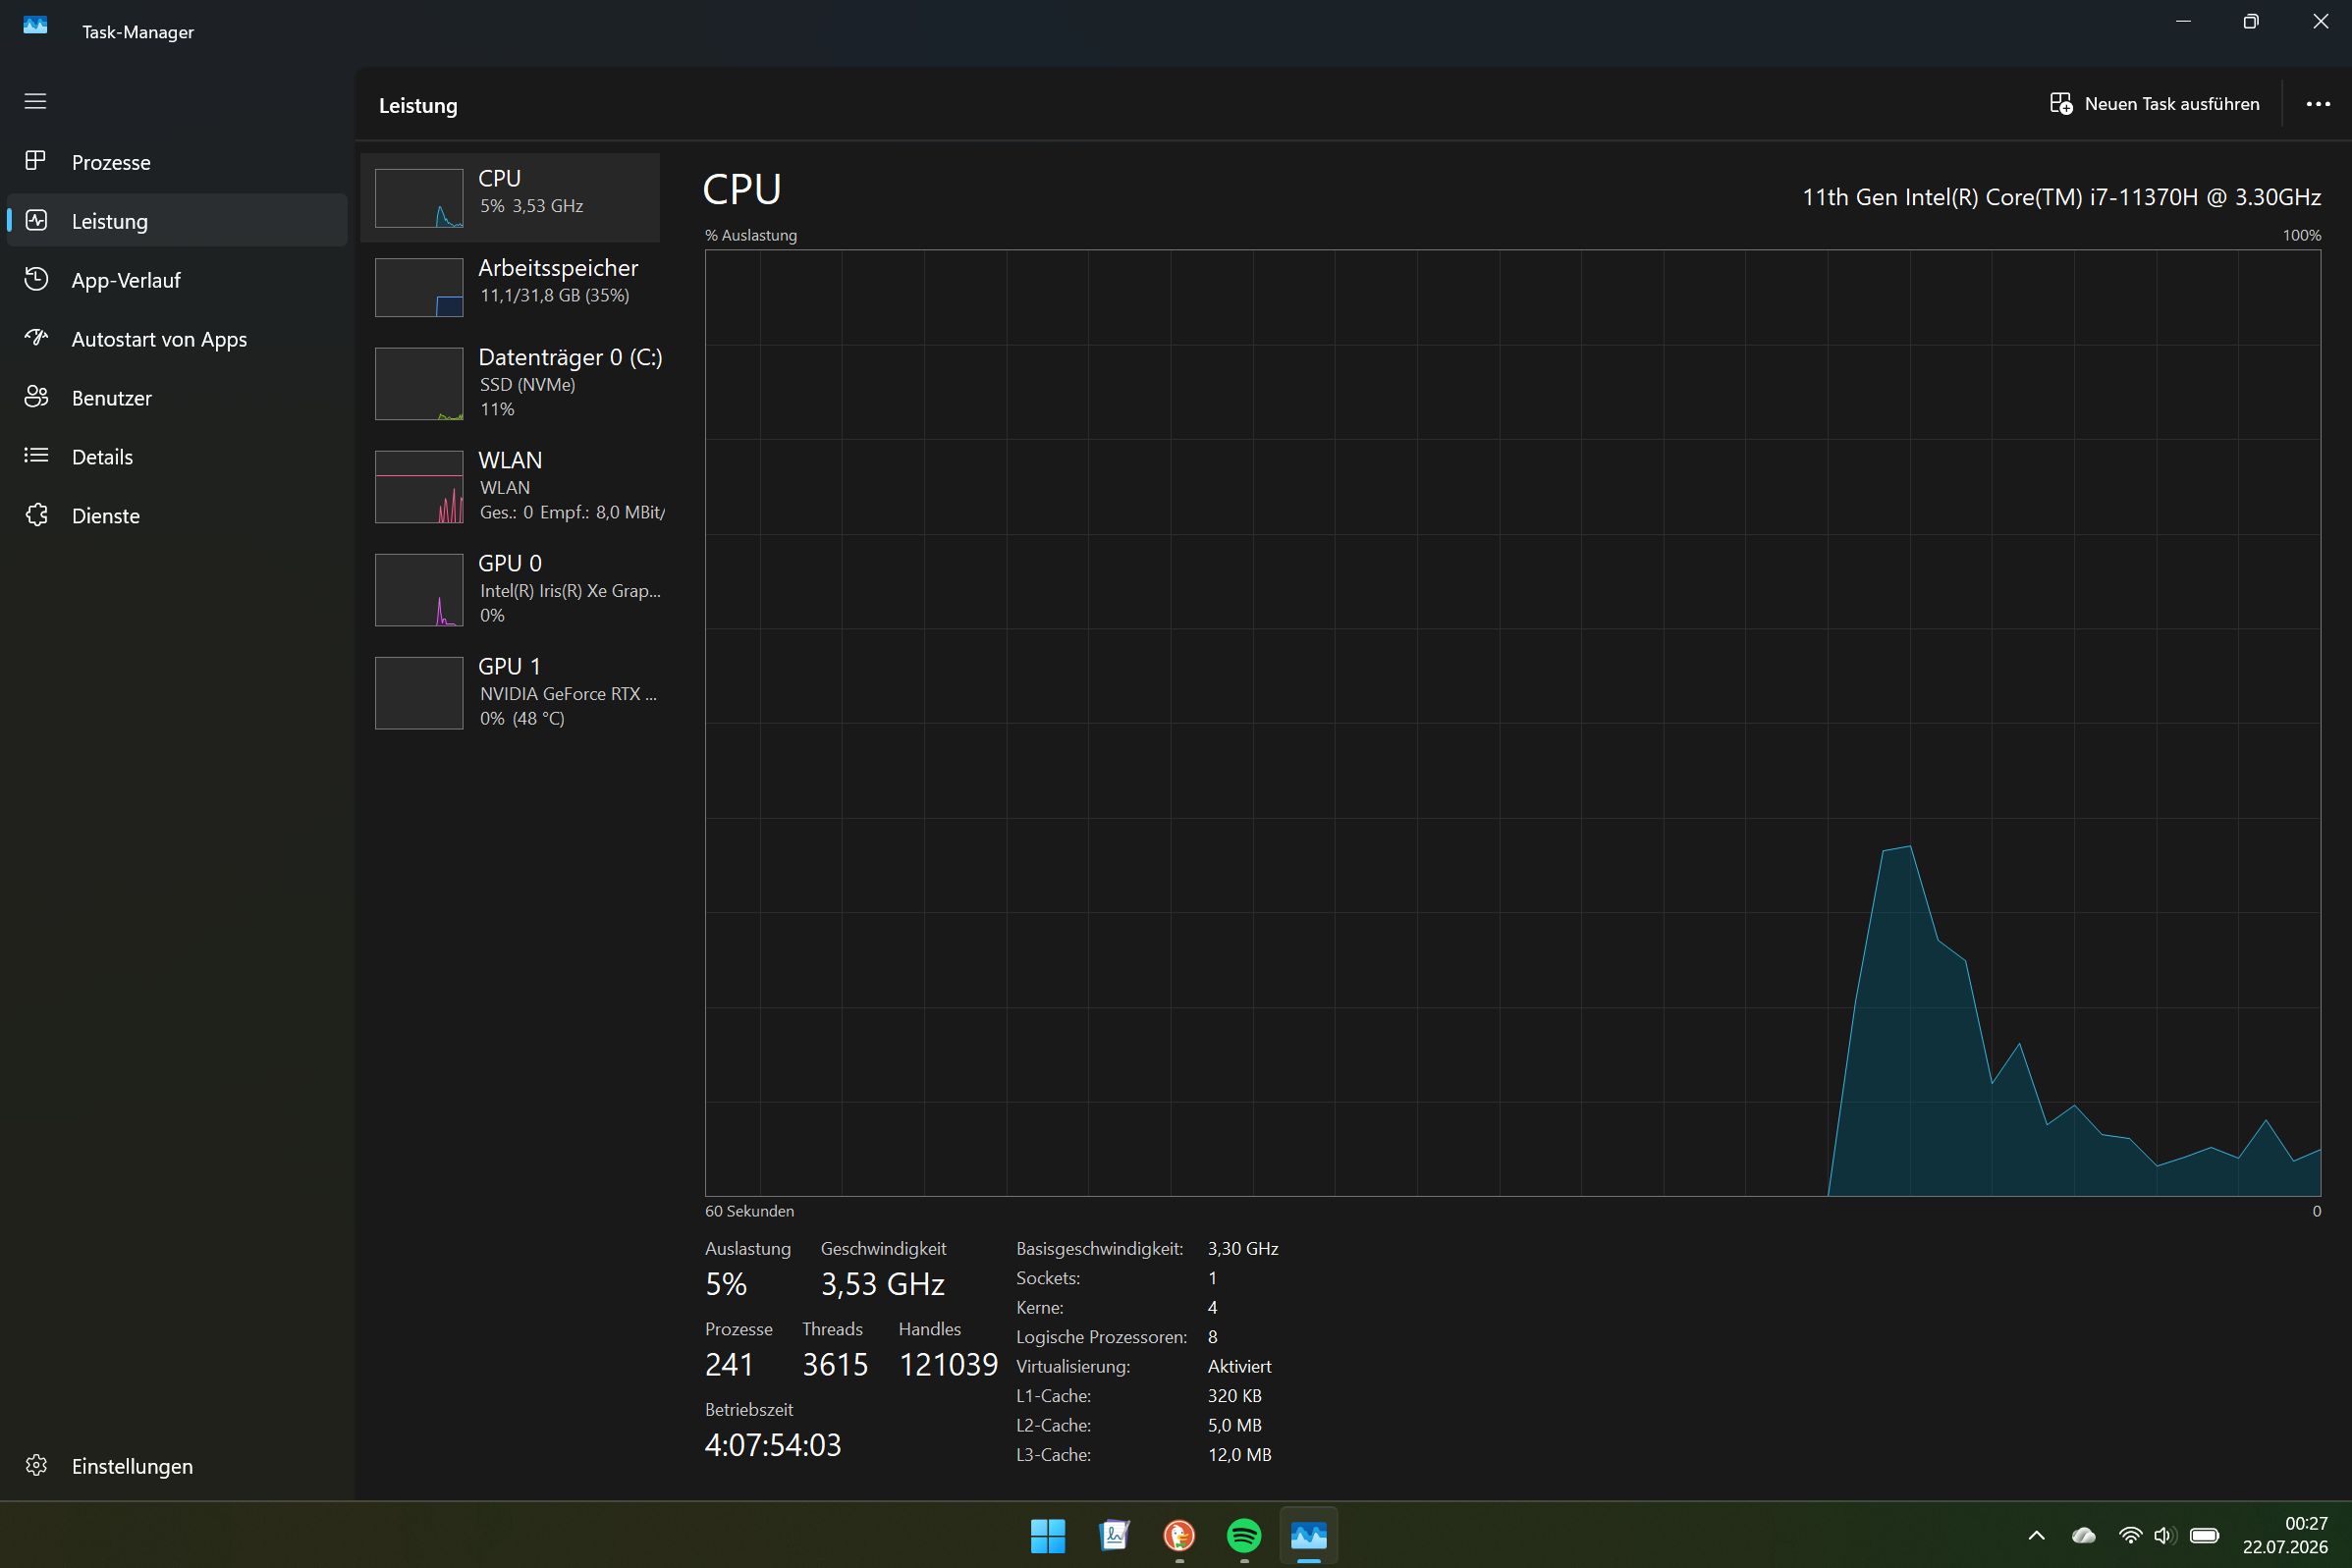The image size is (2352, 1568).
Task: Open the Dienste services icon
Action: click(36, 515)
